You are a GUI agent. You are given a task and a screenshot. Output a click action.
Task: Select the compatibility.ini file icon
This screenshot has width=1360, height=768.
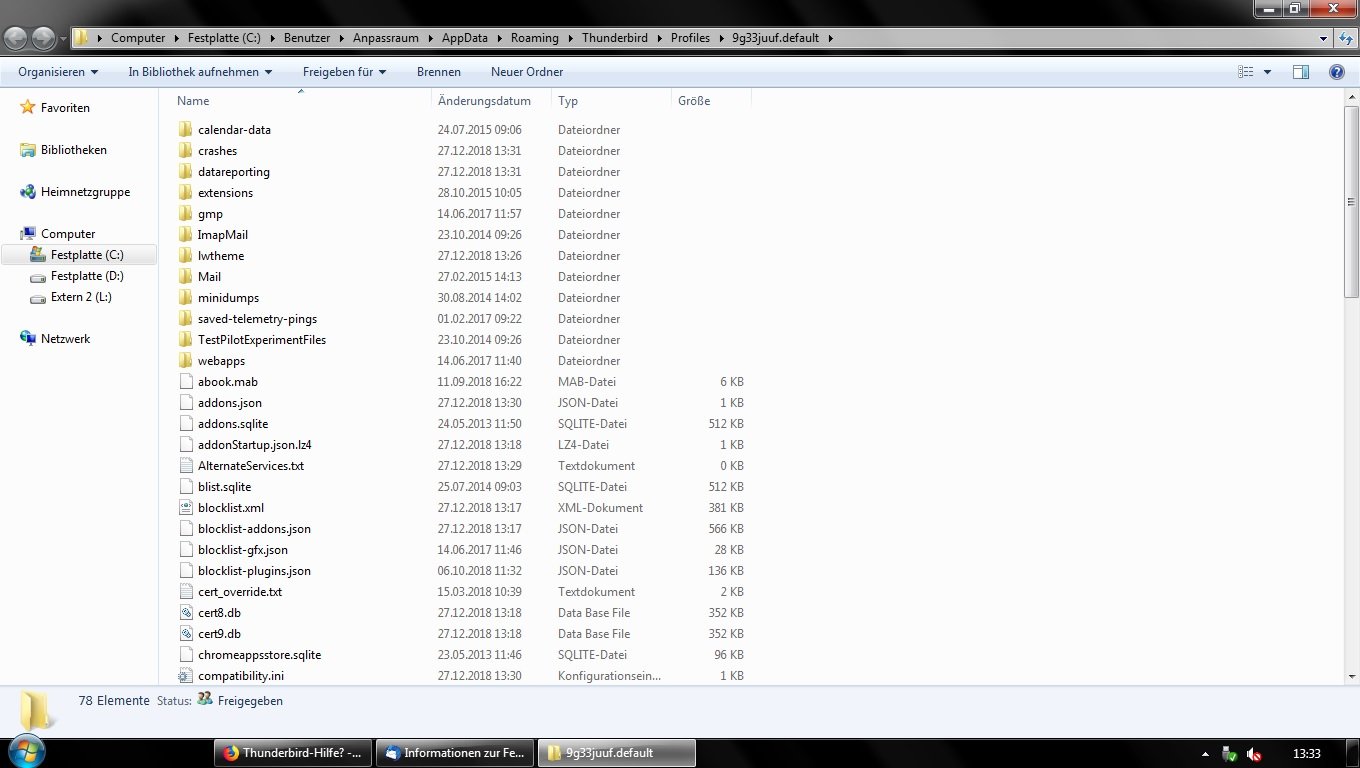point(185,676)
